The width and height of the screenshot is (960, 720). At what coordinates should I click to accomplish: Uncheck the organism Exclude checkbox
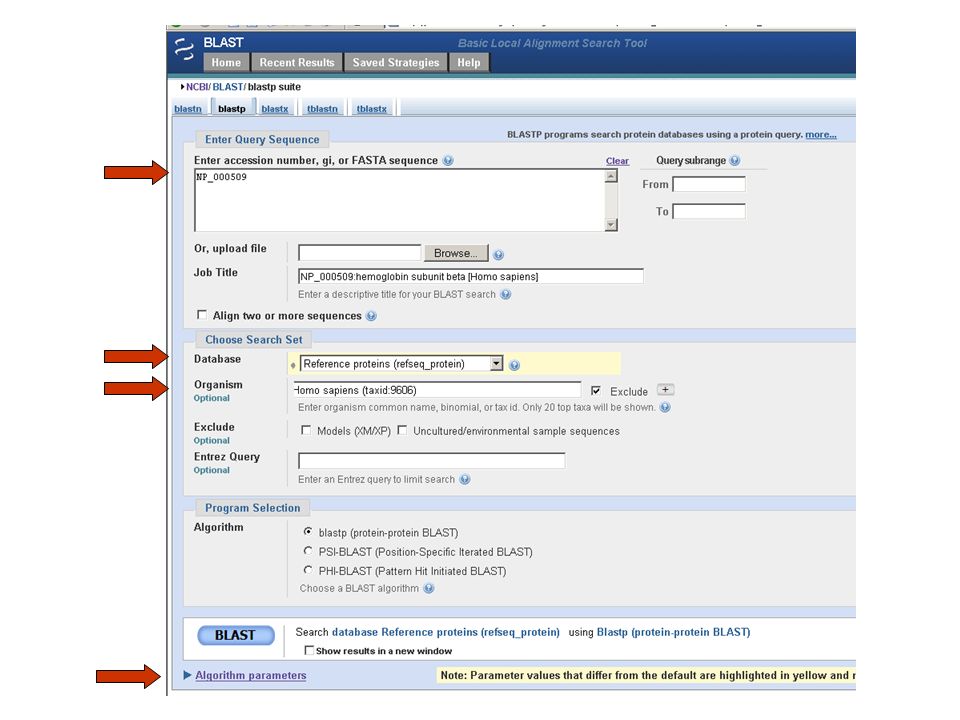(595, 391)
